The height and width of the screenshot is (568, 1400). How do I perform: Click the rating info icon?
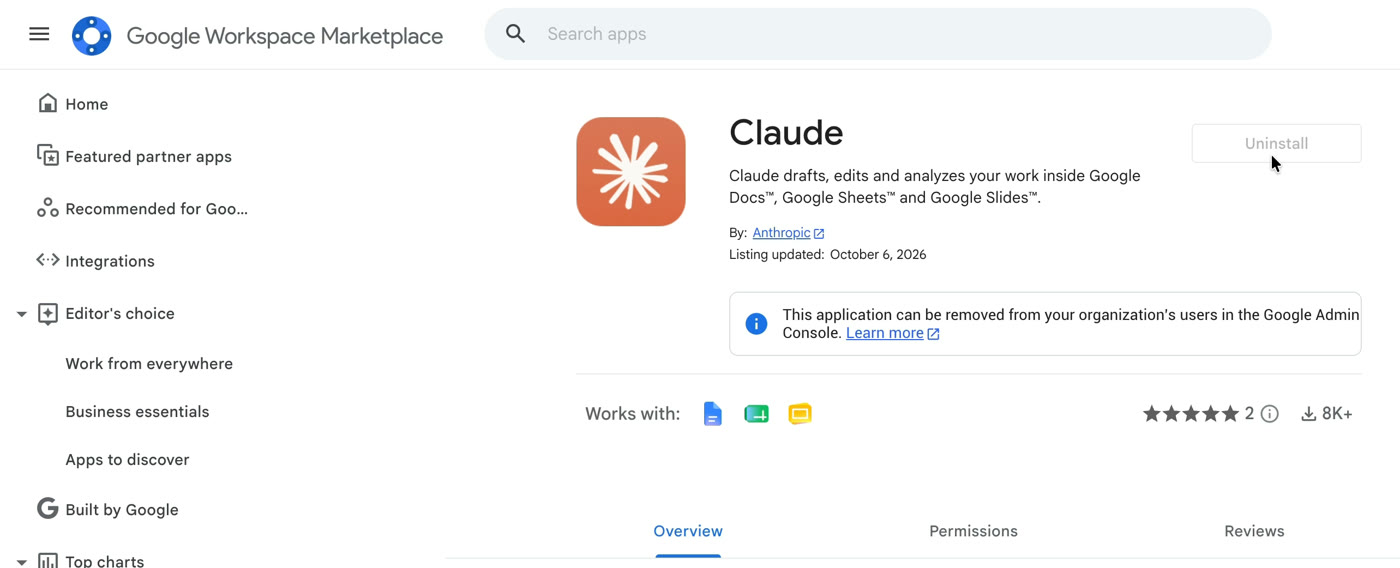(1270, 413)
